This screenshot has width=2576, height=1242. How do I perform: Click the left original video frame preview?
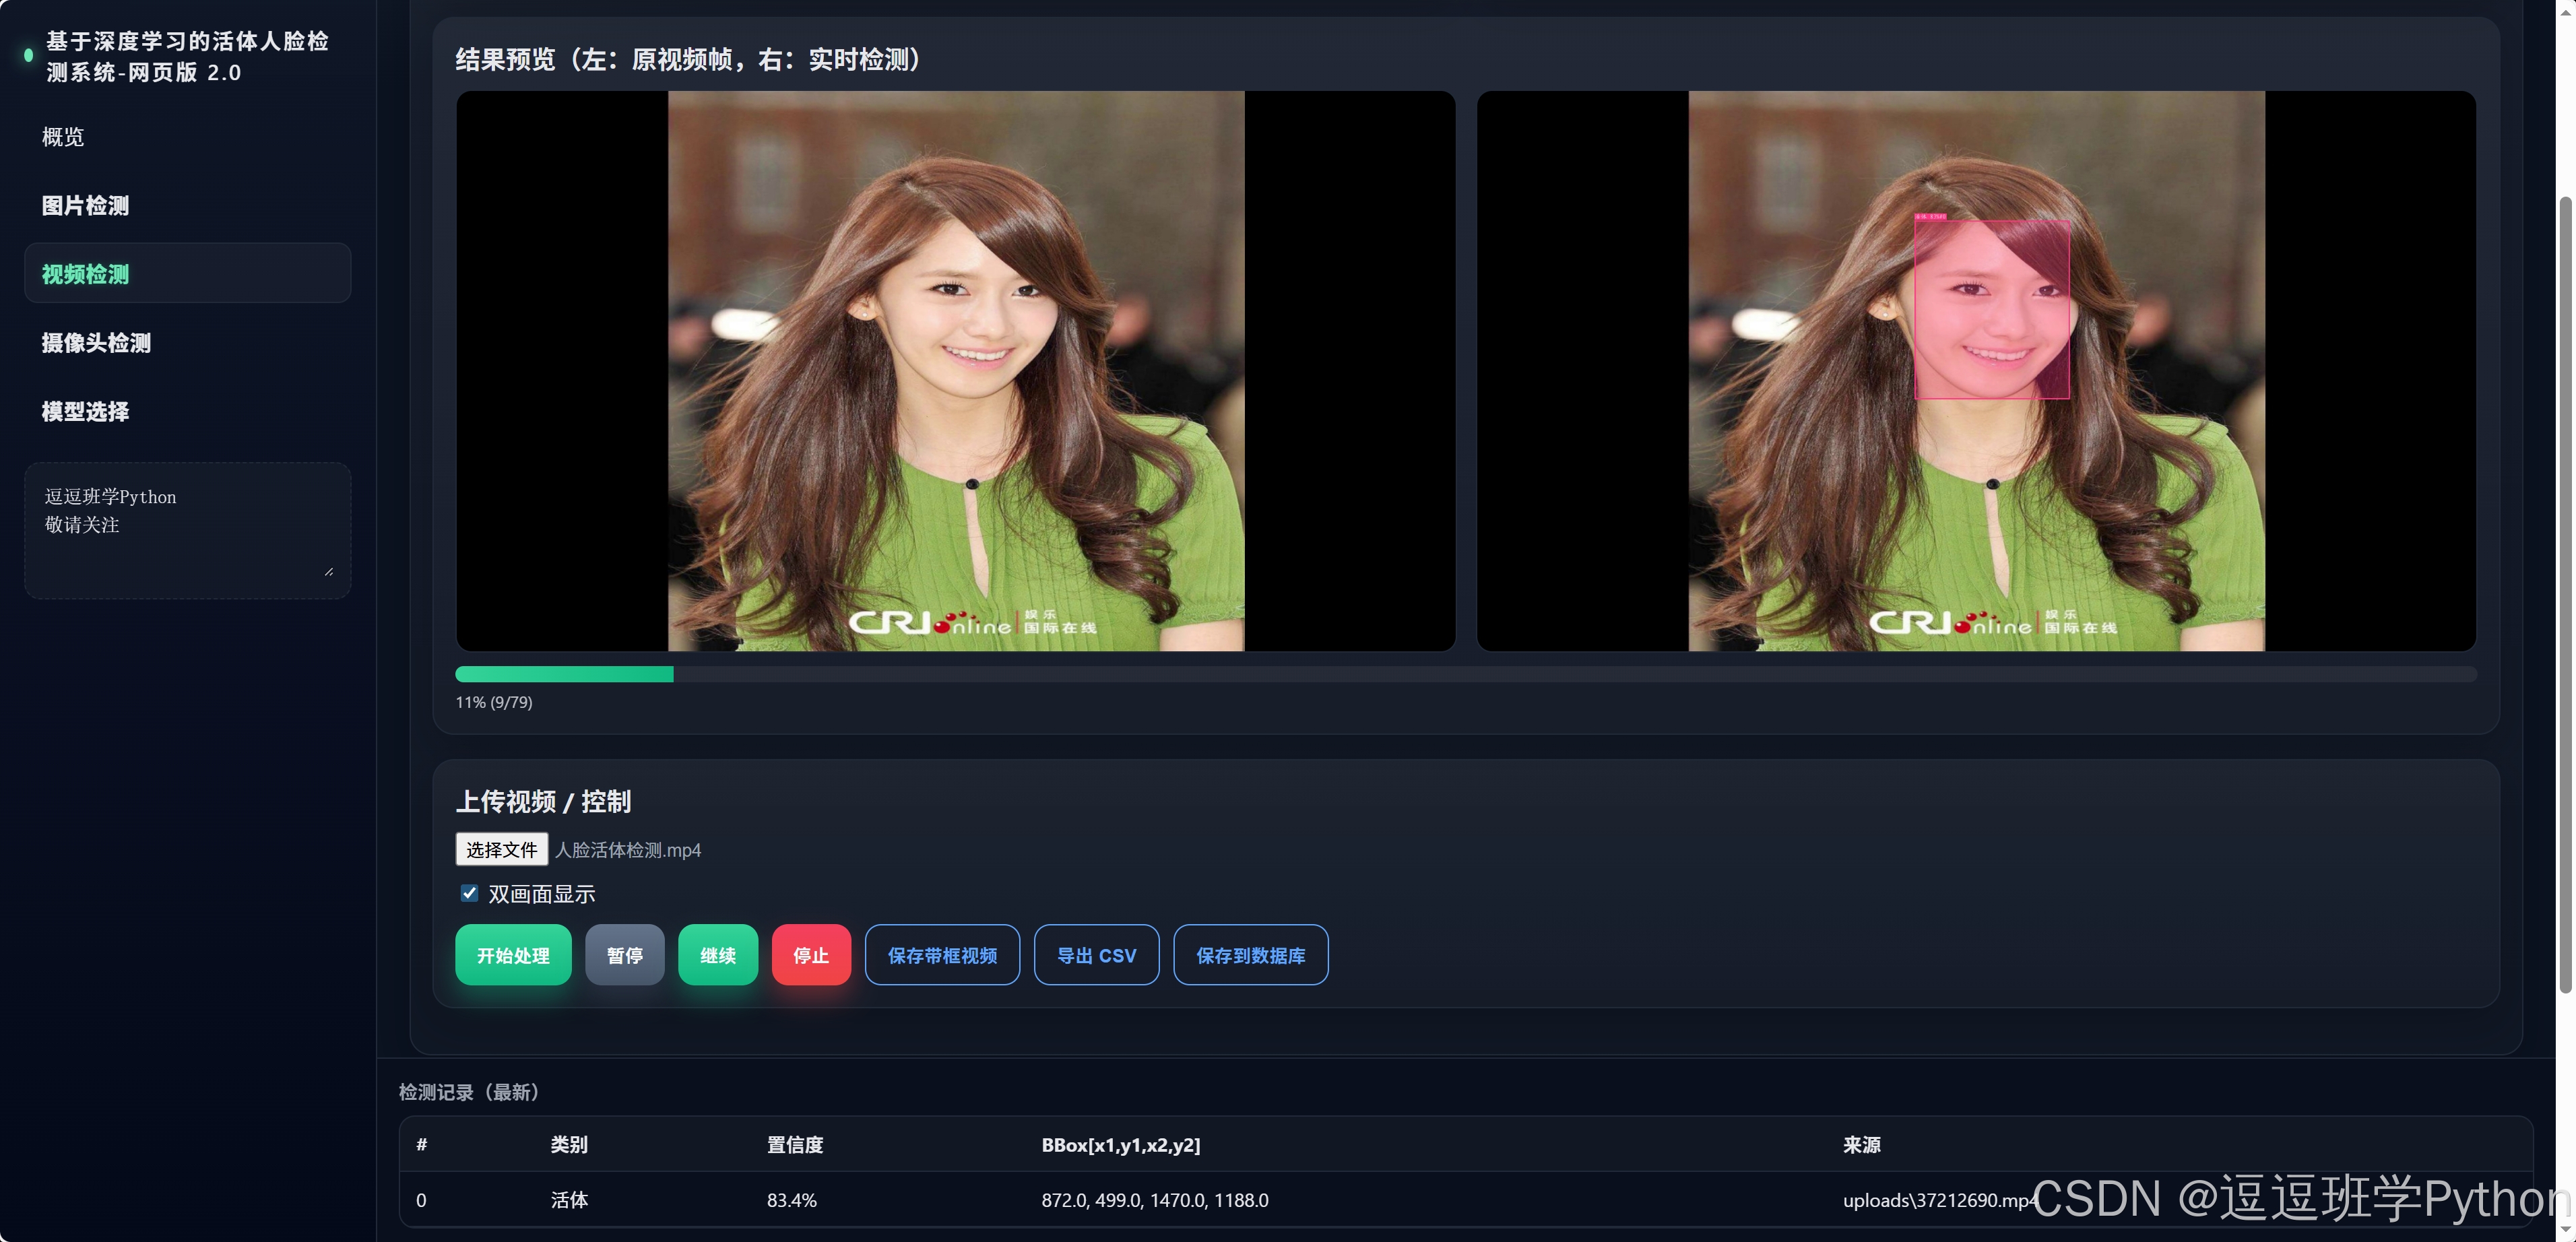(x=955, y=371)
